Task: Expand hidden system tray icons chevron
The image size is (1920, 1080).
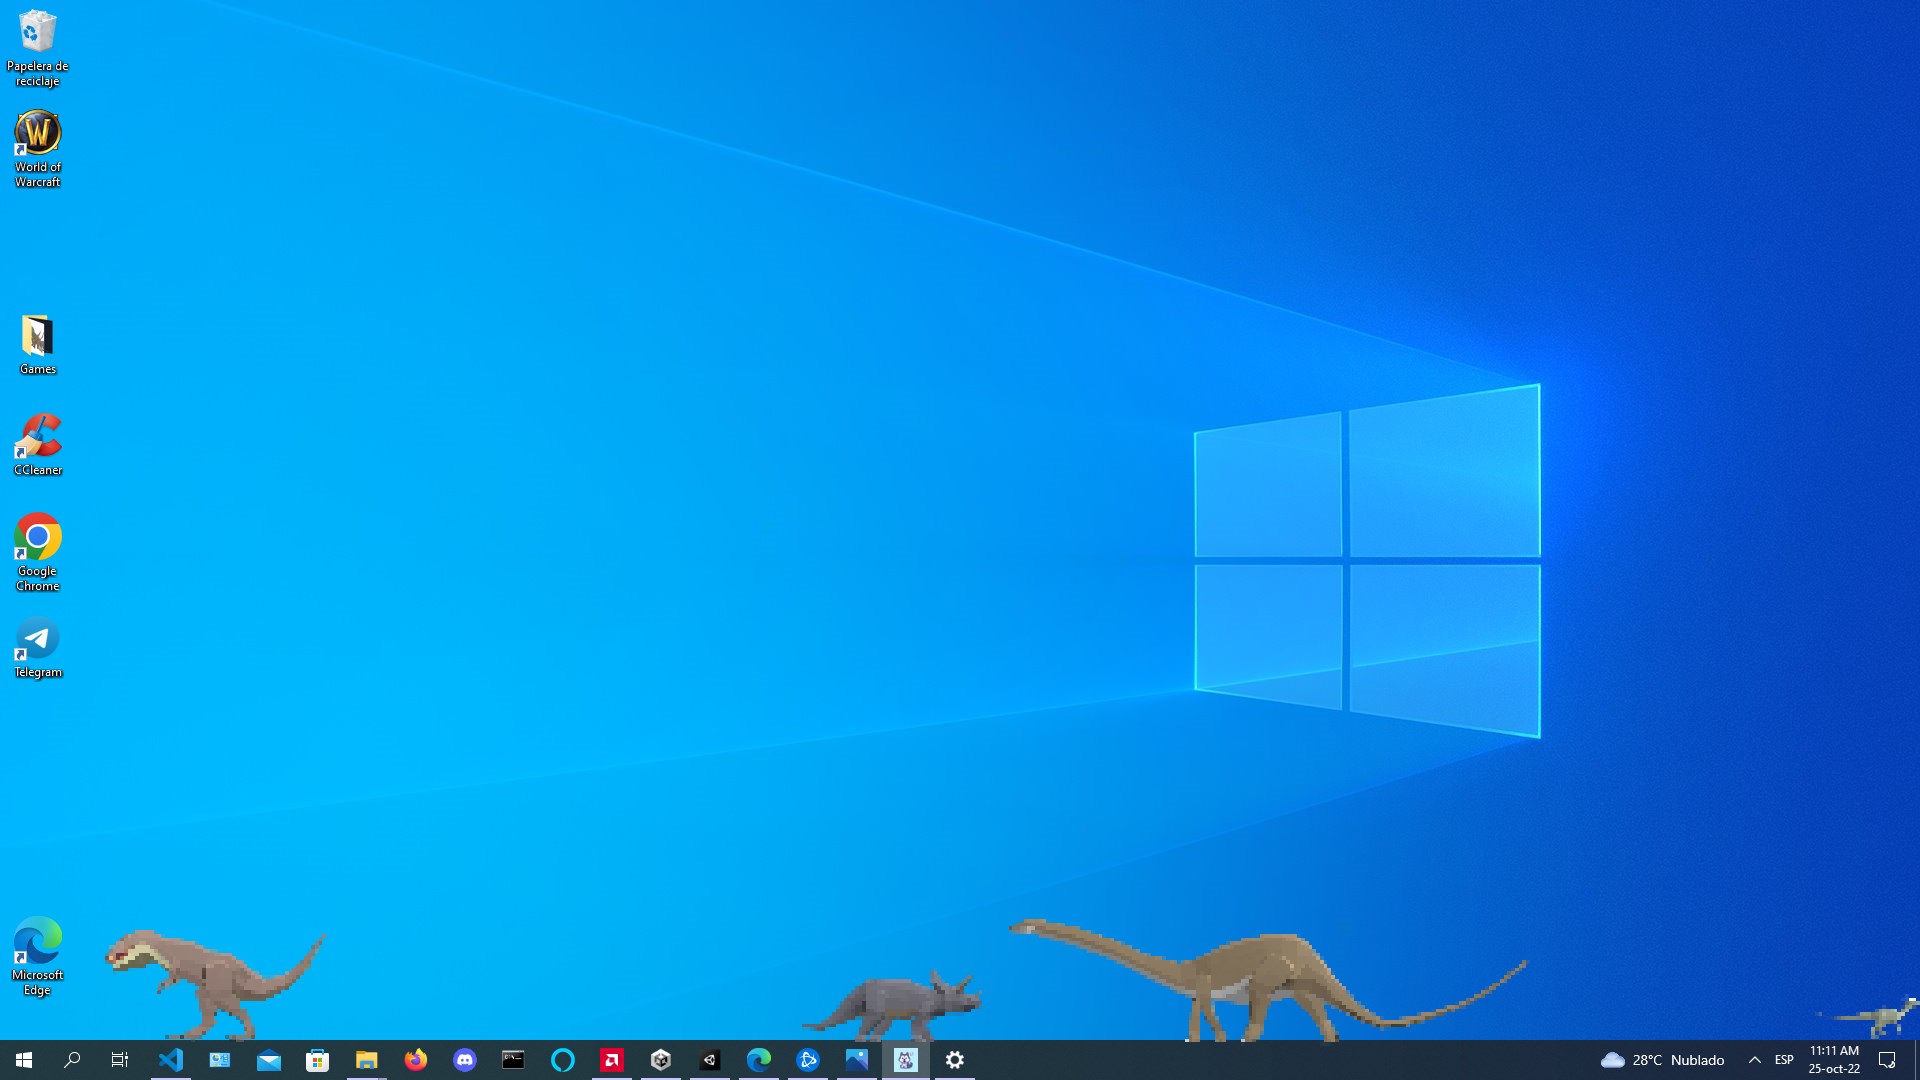Action: pos(1754,1060)
